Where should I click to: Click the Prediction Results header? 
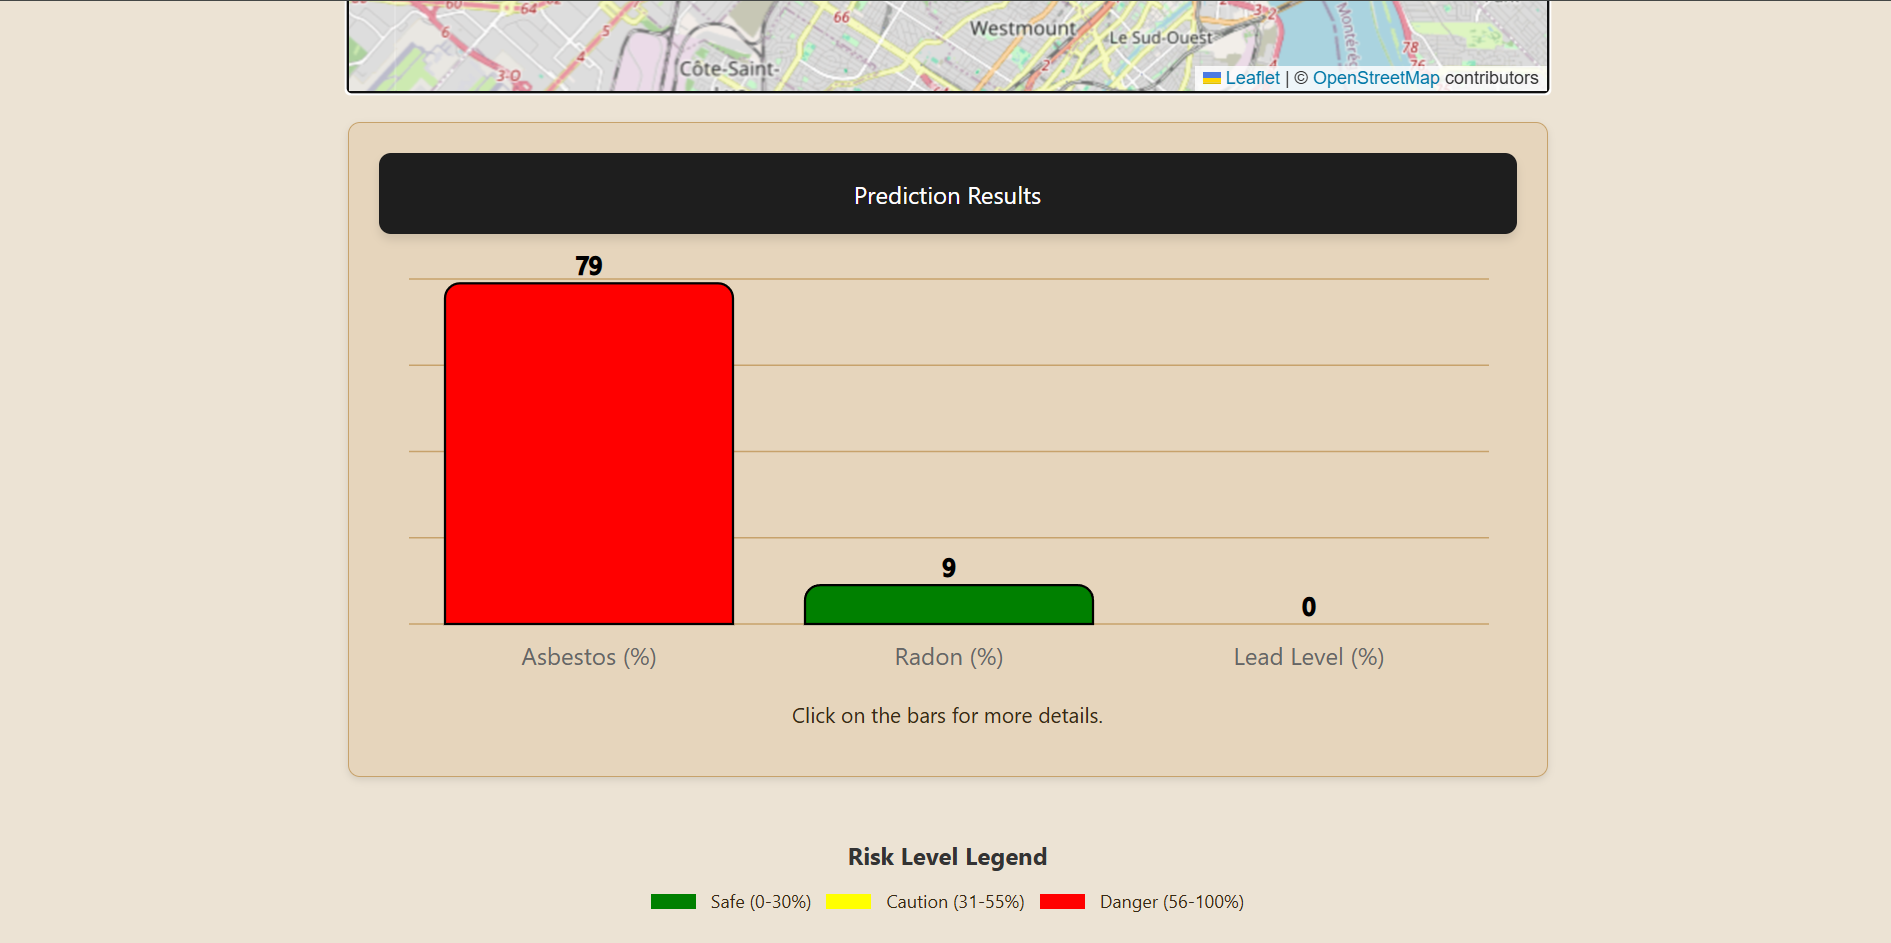(x=948, y=194)
